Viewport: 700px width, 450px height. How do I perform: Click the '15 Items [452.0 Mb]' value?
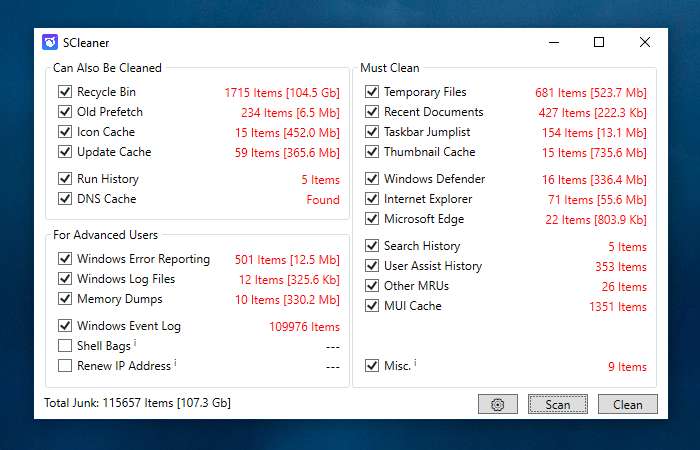coord(288,133)
